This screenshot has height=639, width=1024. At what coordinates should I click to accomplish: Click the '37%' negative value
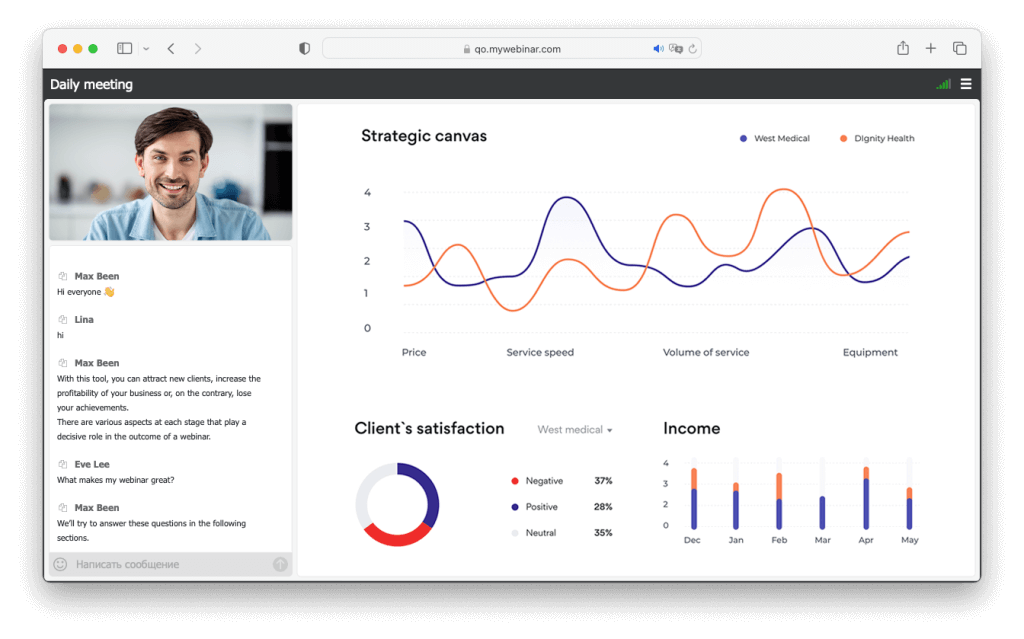point(603,481)
